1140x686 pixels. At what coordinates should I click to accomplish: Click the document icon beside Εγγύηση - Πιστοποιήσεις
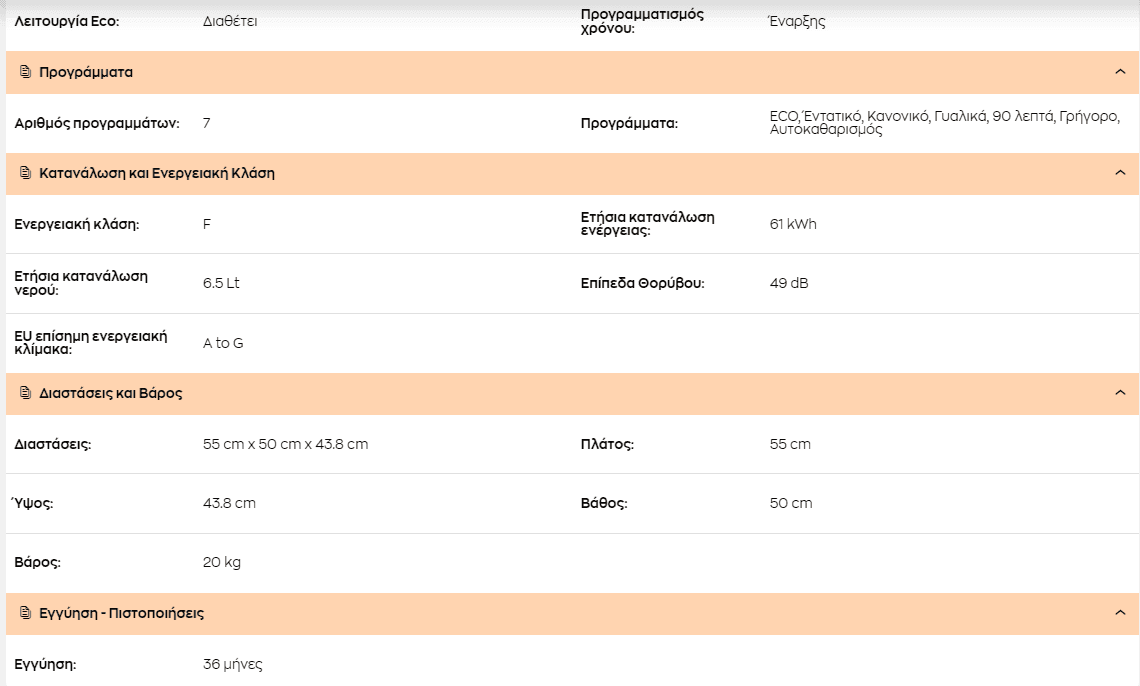click(x=25, y=613)
